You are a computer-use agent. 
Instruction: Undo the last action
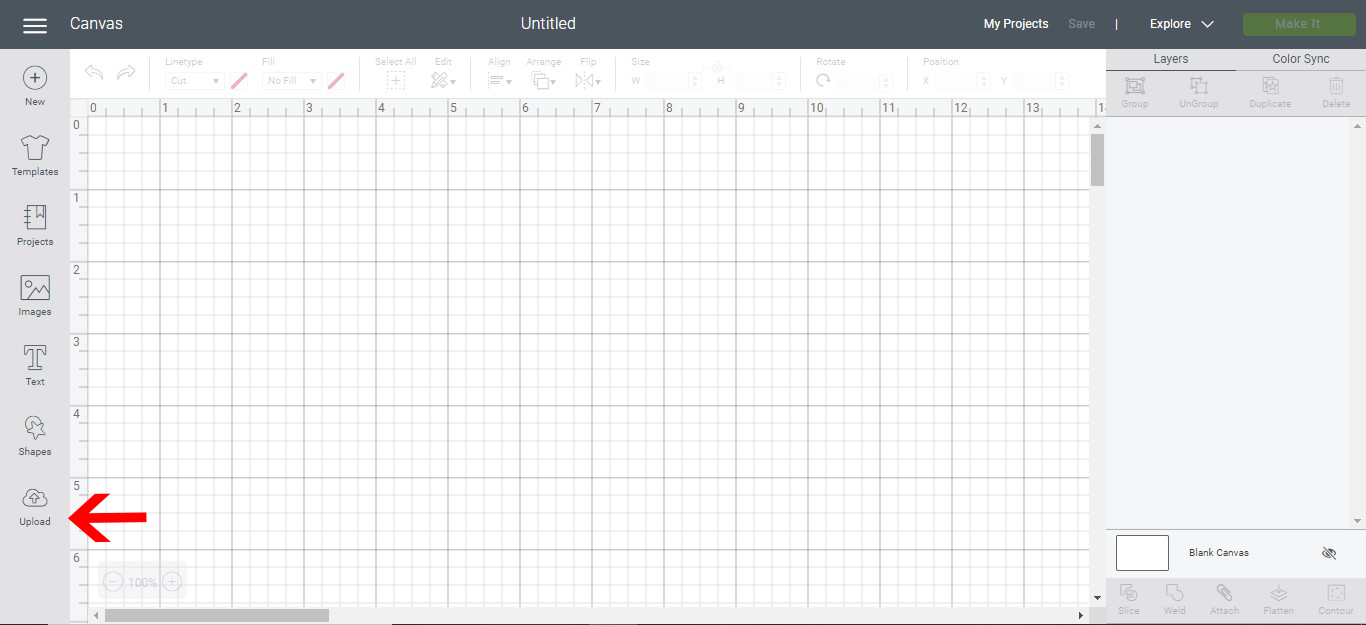coord(94,73)
